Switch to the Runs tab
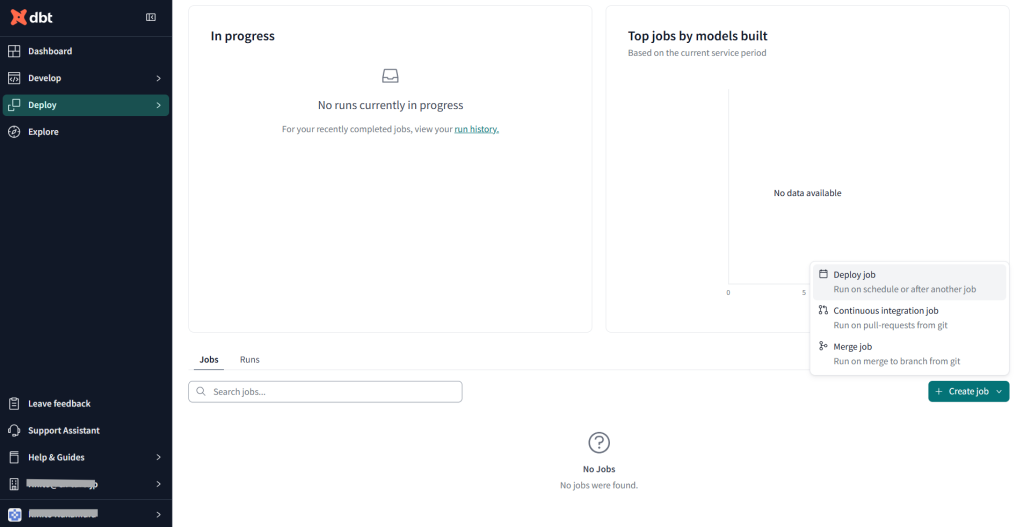This screenshot has width=1024, height=527. [x=250, y=359]
